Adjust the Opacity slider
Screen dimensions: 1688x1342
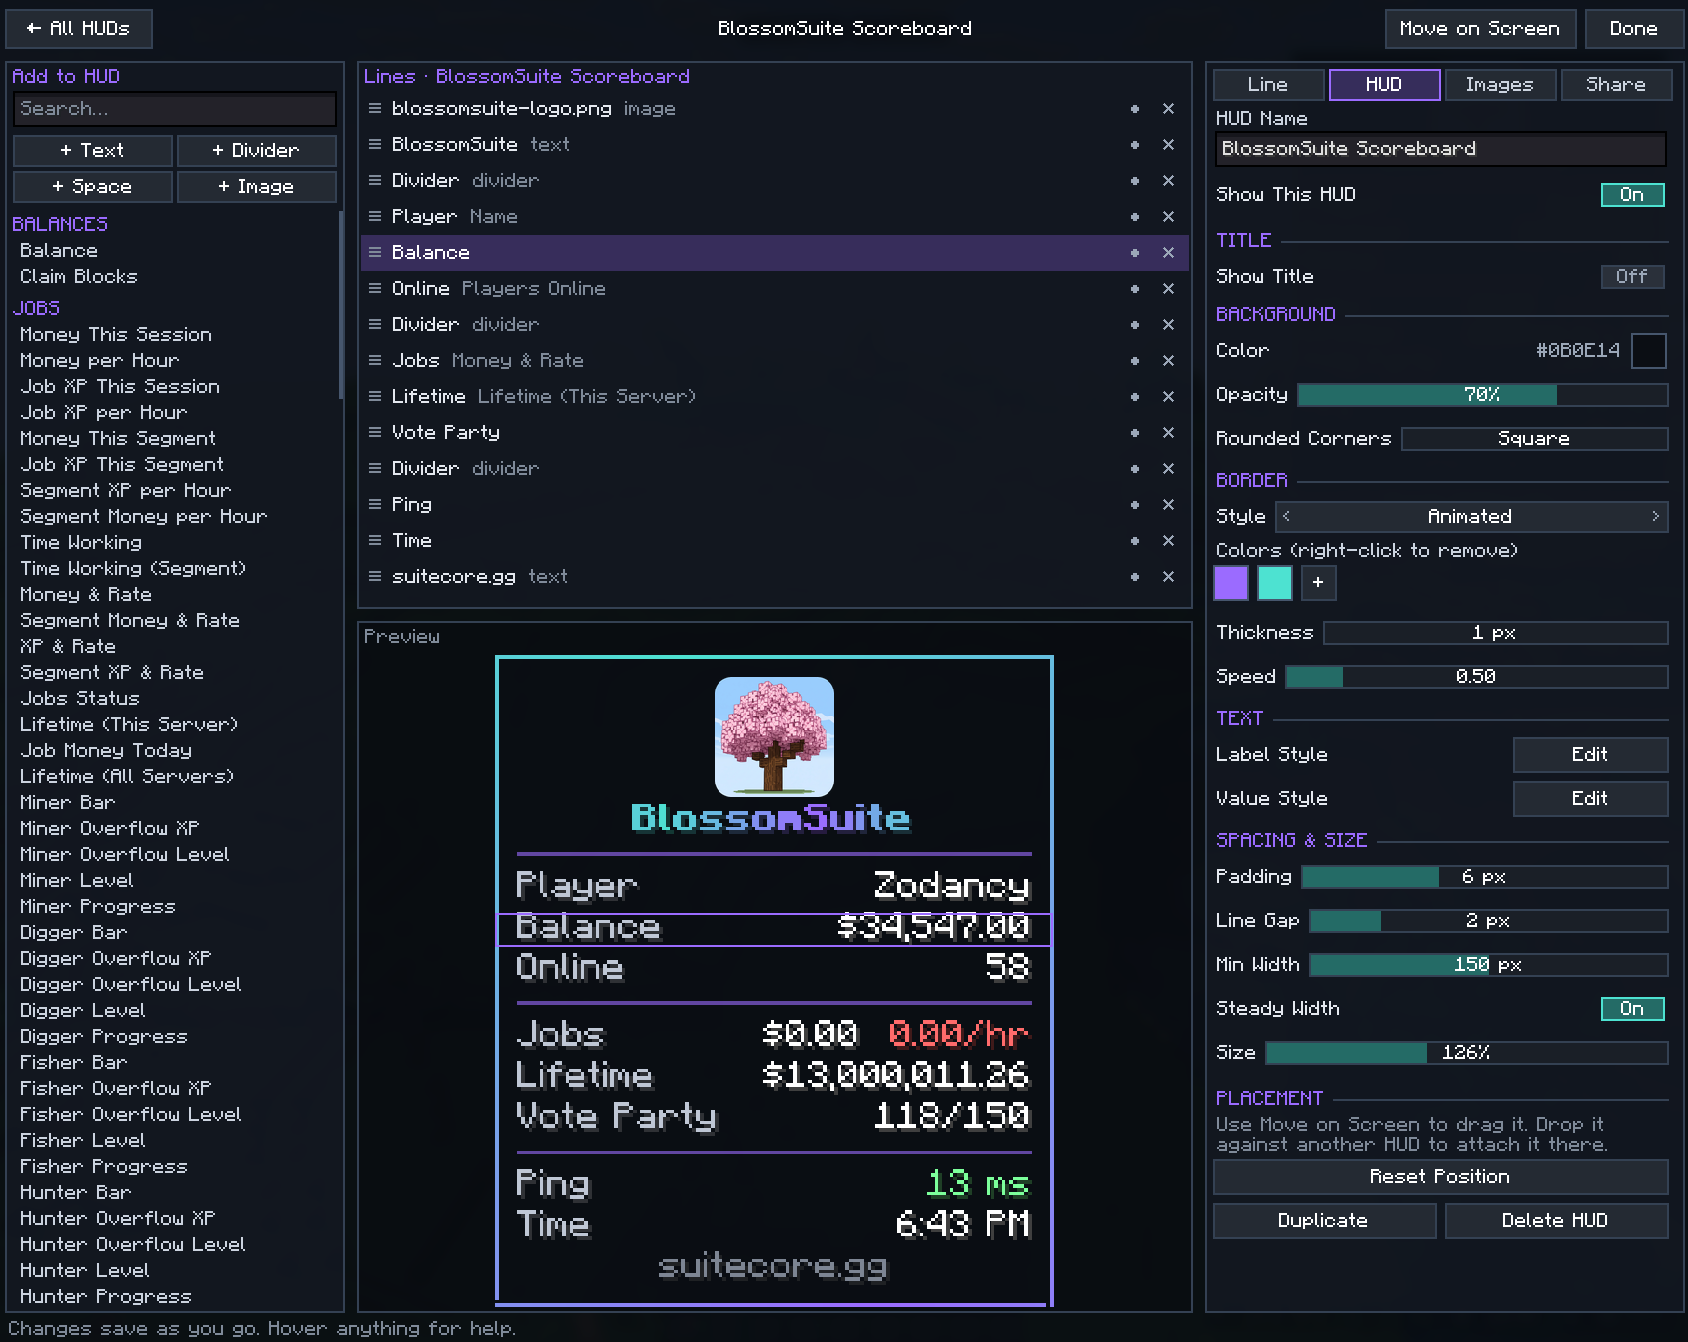pos(1483,395)
